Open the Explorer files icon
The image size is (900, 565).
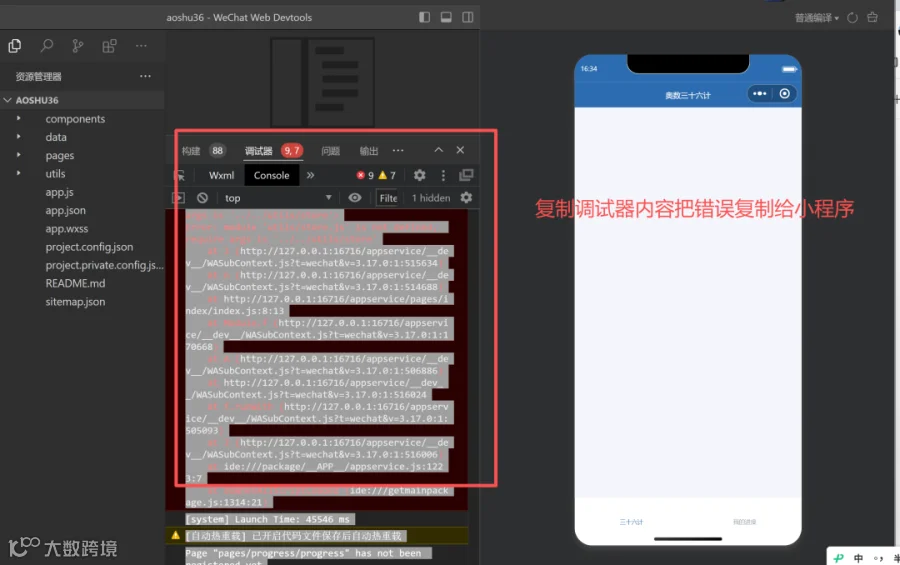click(15, 46)
